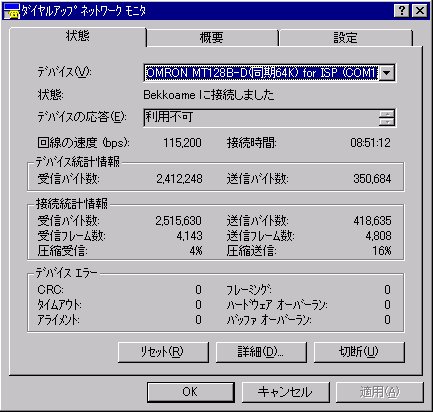Click the dial-up monitor title bar icon

click(11, 11)
